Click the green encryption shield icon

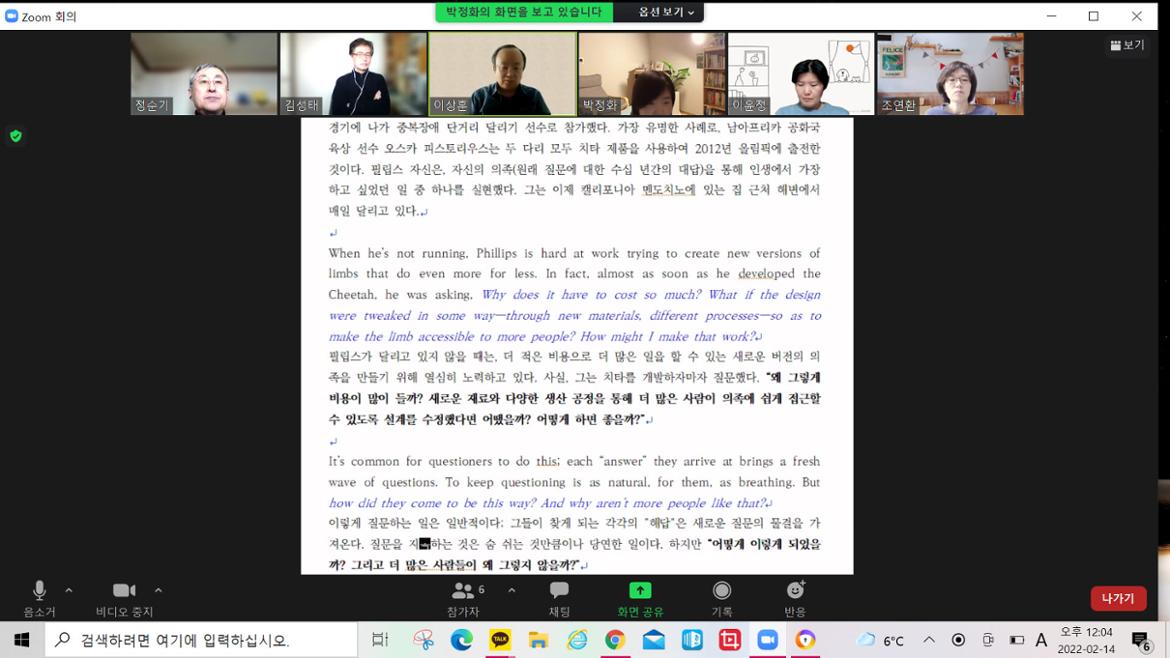pyautogui.click(x=15, y=136)
